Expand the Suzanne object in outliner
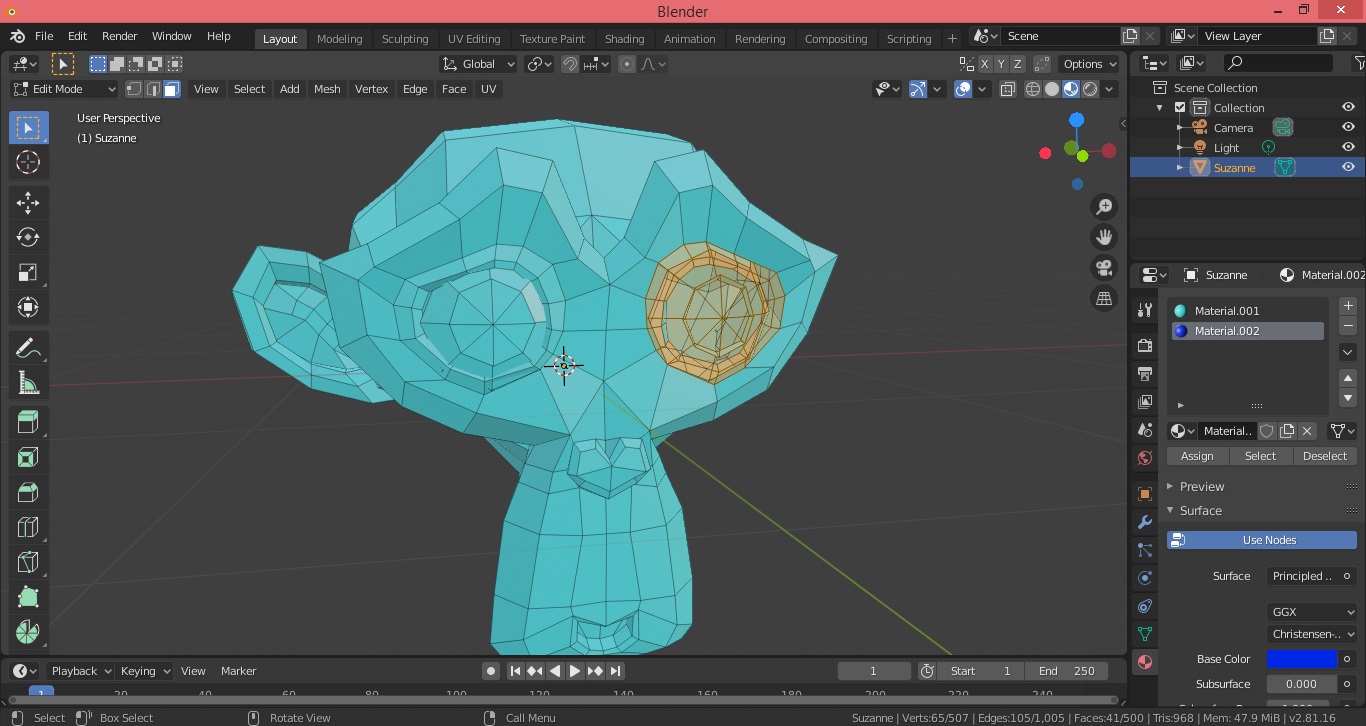1366x726 pixels. point(1180,168)
